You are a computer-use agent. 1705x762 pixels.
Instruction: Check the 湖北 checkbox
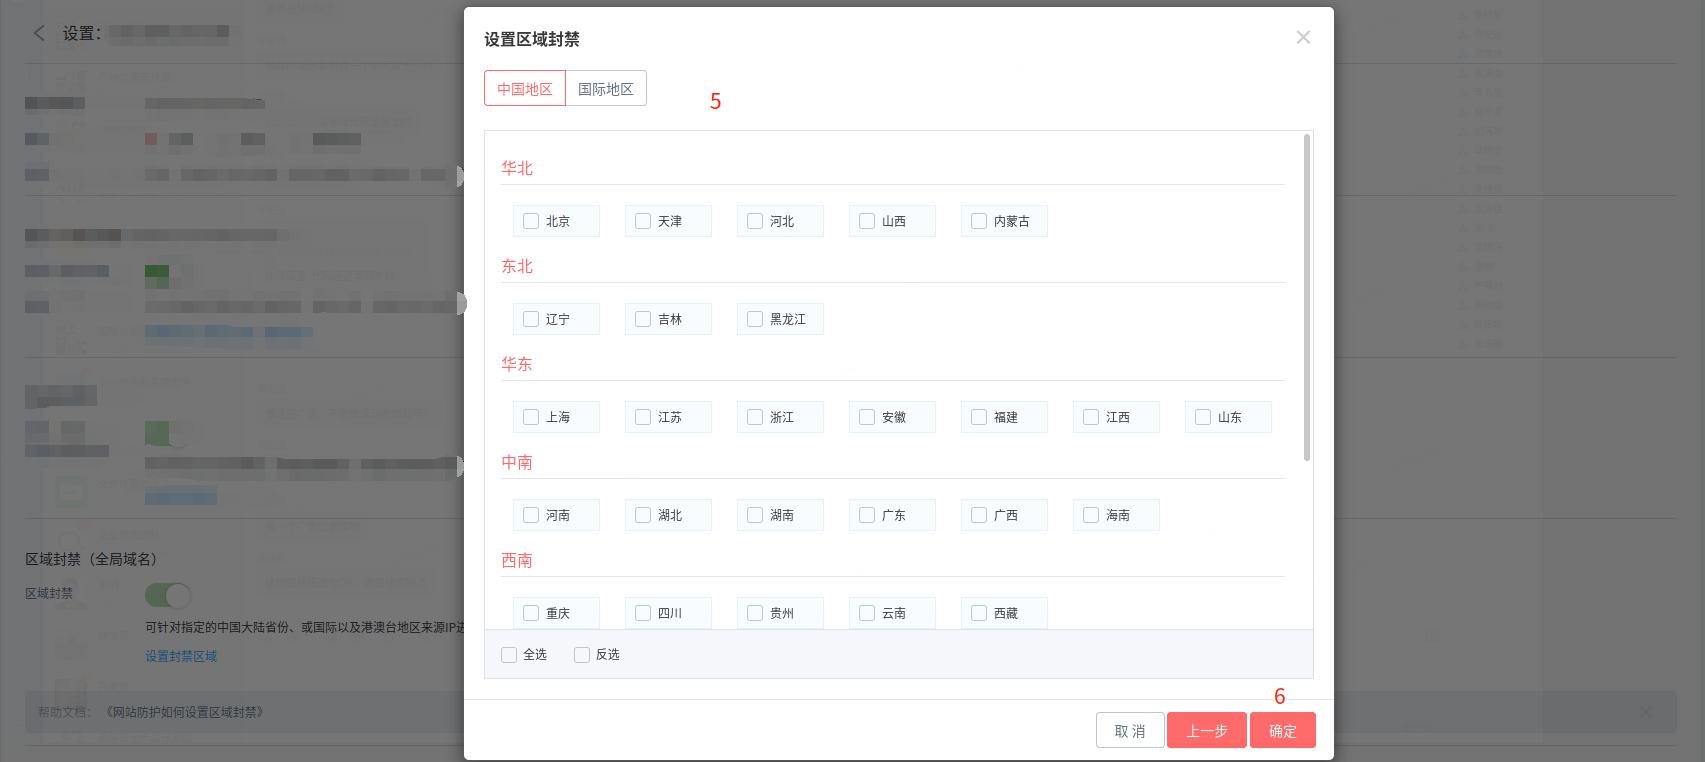pos(643,515)
